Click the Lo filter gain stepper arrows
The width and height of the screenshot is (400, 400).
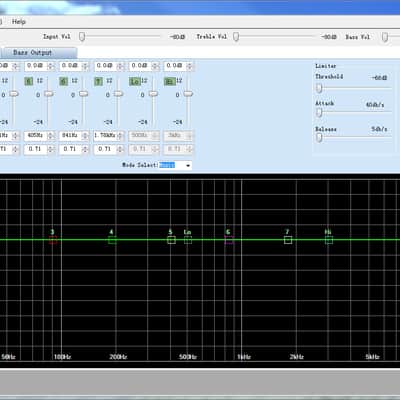pyautogui.click(x=155, y=66)
